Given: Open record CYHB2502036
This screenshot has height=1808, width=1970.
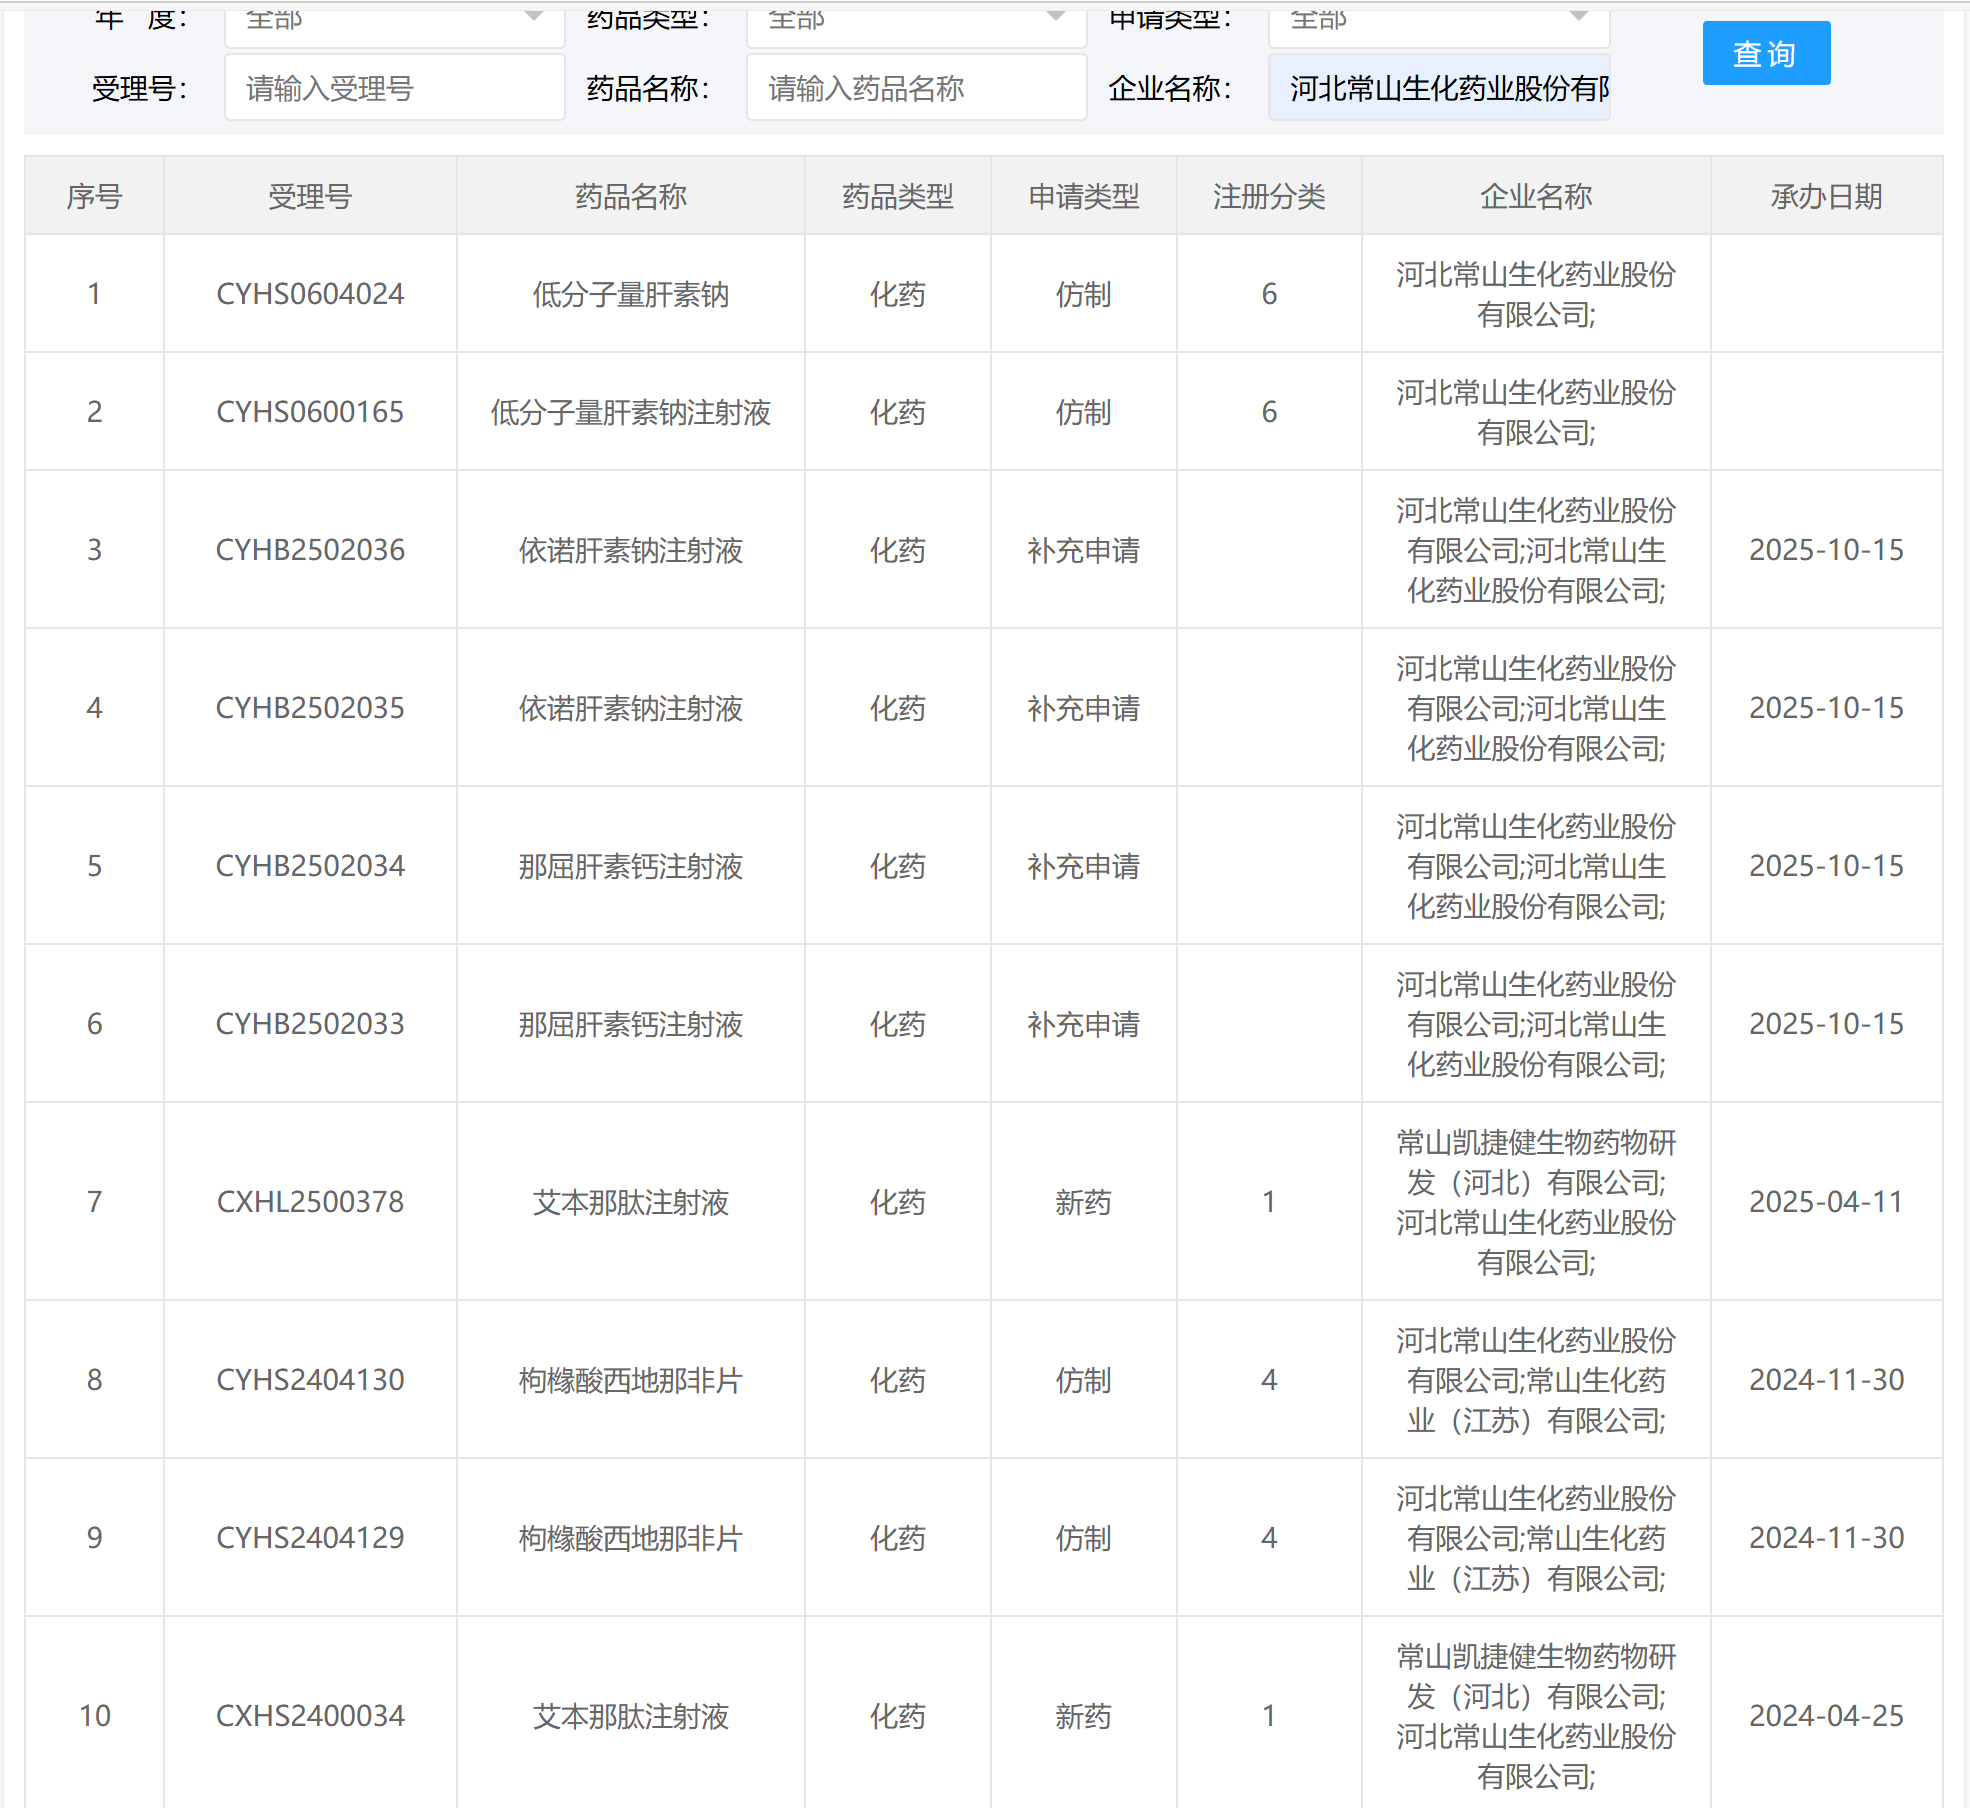Looking at the screenshot, I should click(310, 550).
